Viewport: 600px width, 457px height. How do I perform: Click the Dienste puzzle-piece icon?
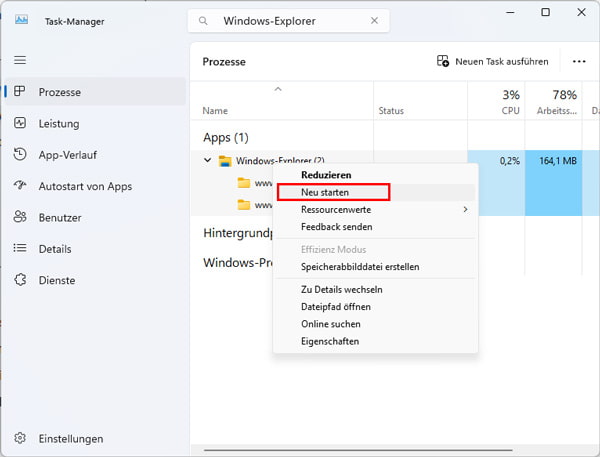(x=20, y=280)
